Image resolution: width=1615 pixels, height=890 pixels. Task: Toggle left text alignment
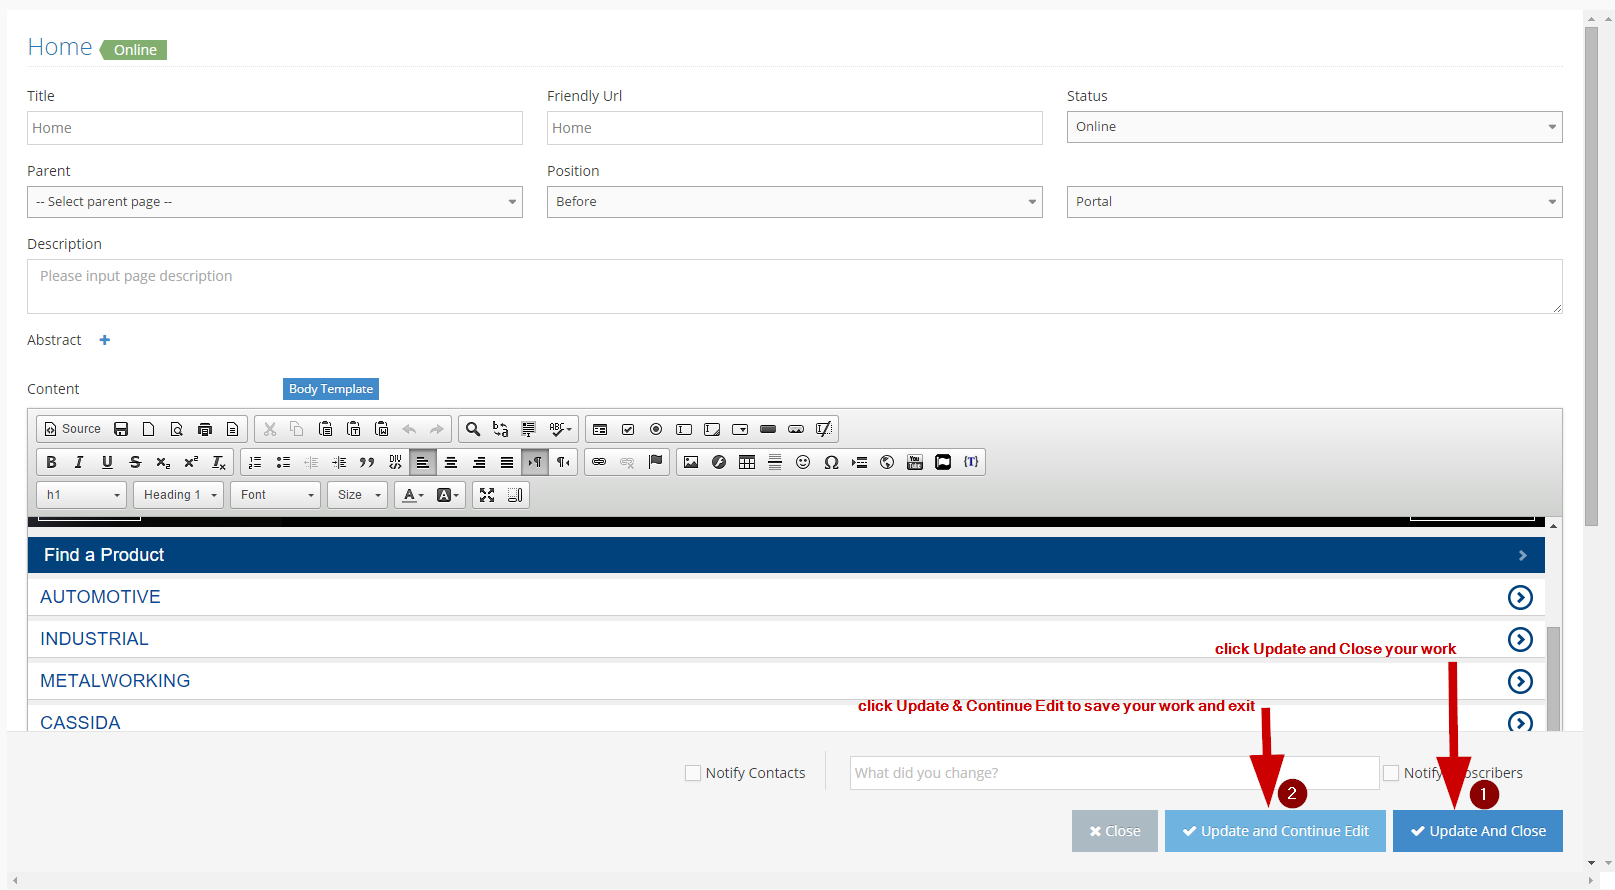[x=423, y=462]
